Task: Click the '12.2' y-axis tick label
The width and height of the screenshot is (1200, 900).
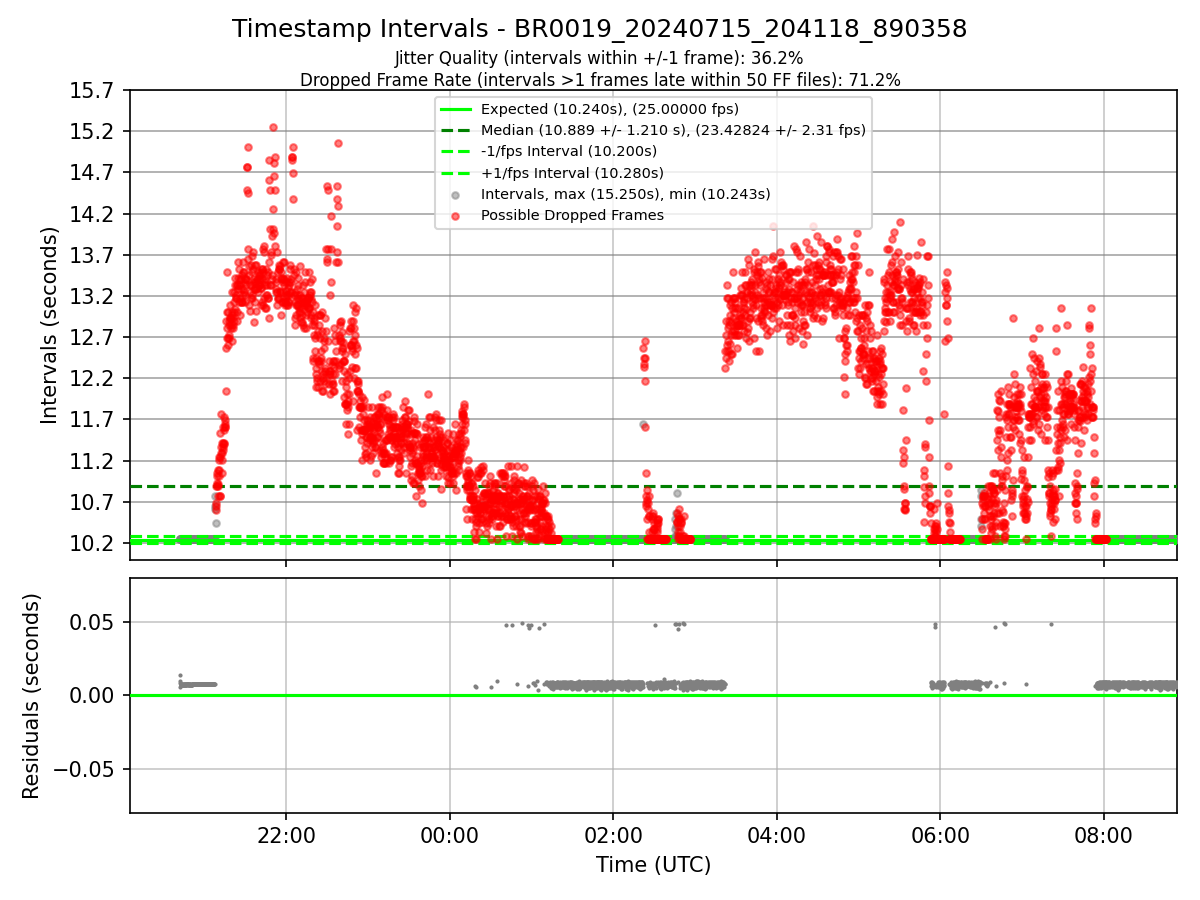Action: [x=93, y=379]
